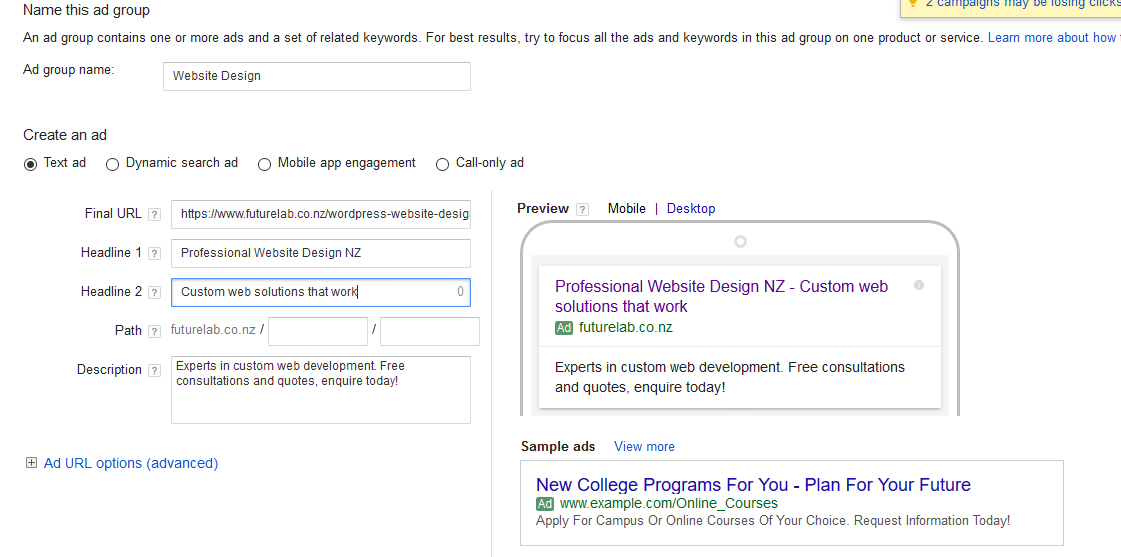This screenshot has width=1121, height=557.
Task: Switch preview to Mobile
Action: (626, 209)
